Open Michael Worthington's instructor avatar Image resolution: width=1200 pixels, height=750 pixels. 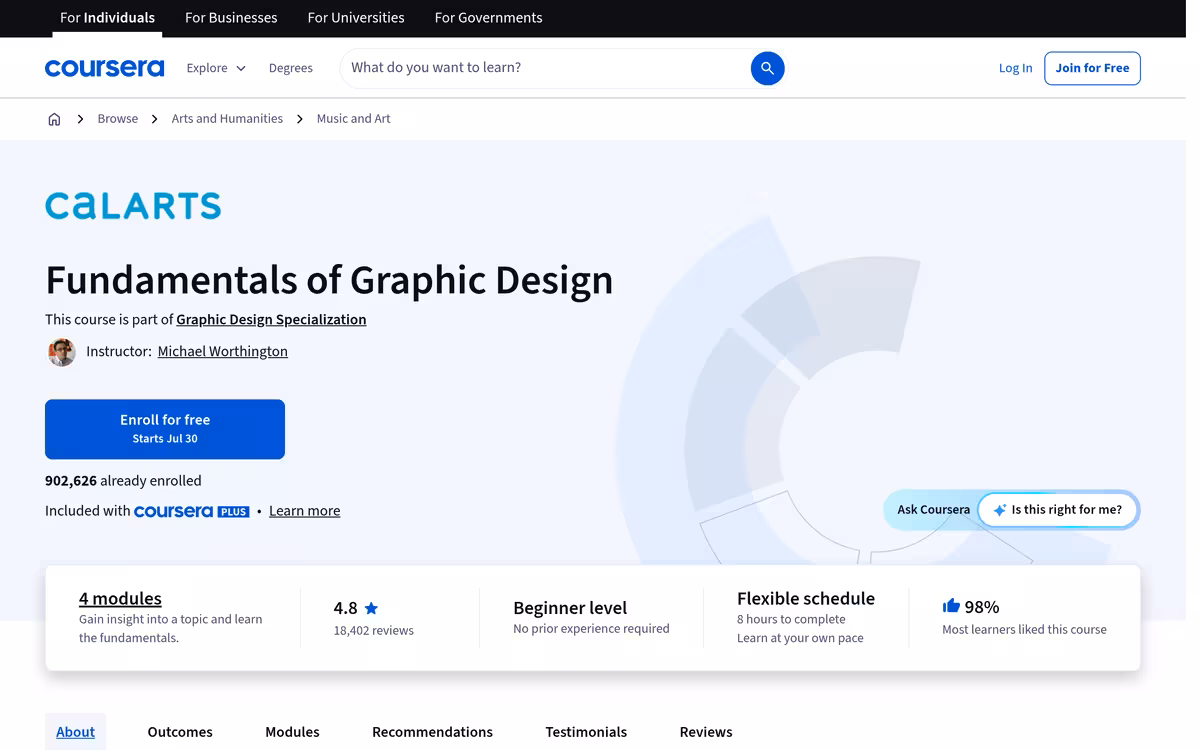(x=62, y=352)
